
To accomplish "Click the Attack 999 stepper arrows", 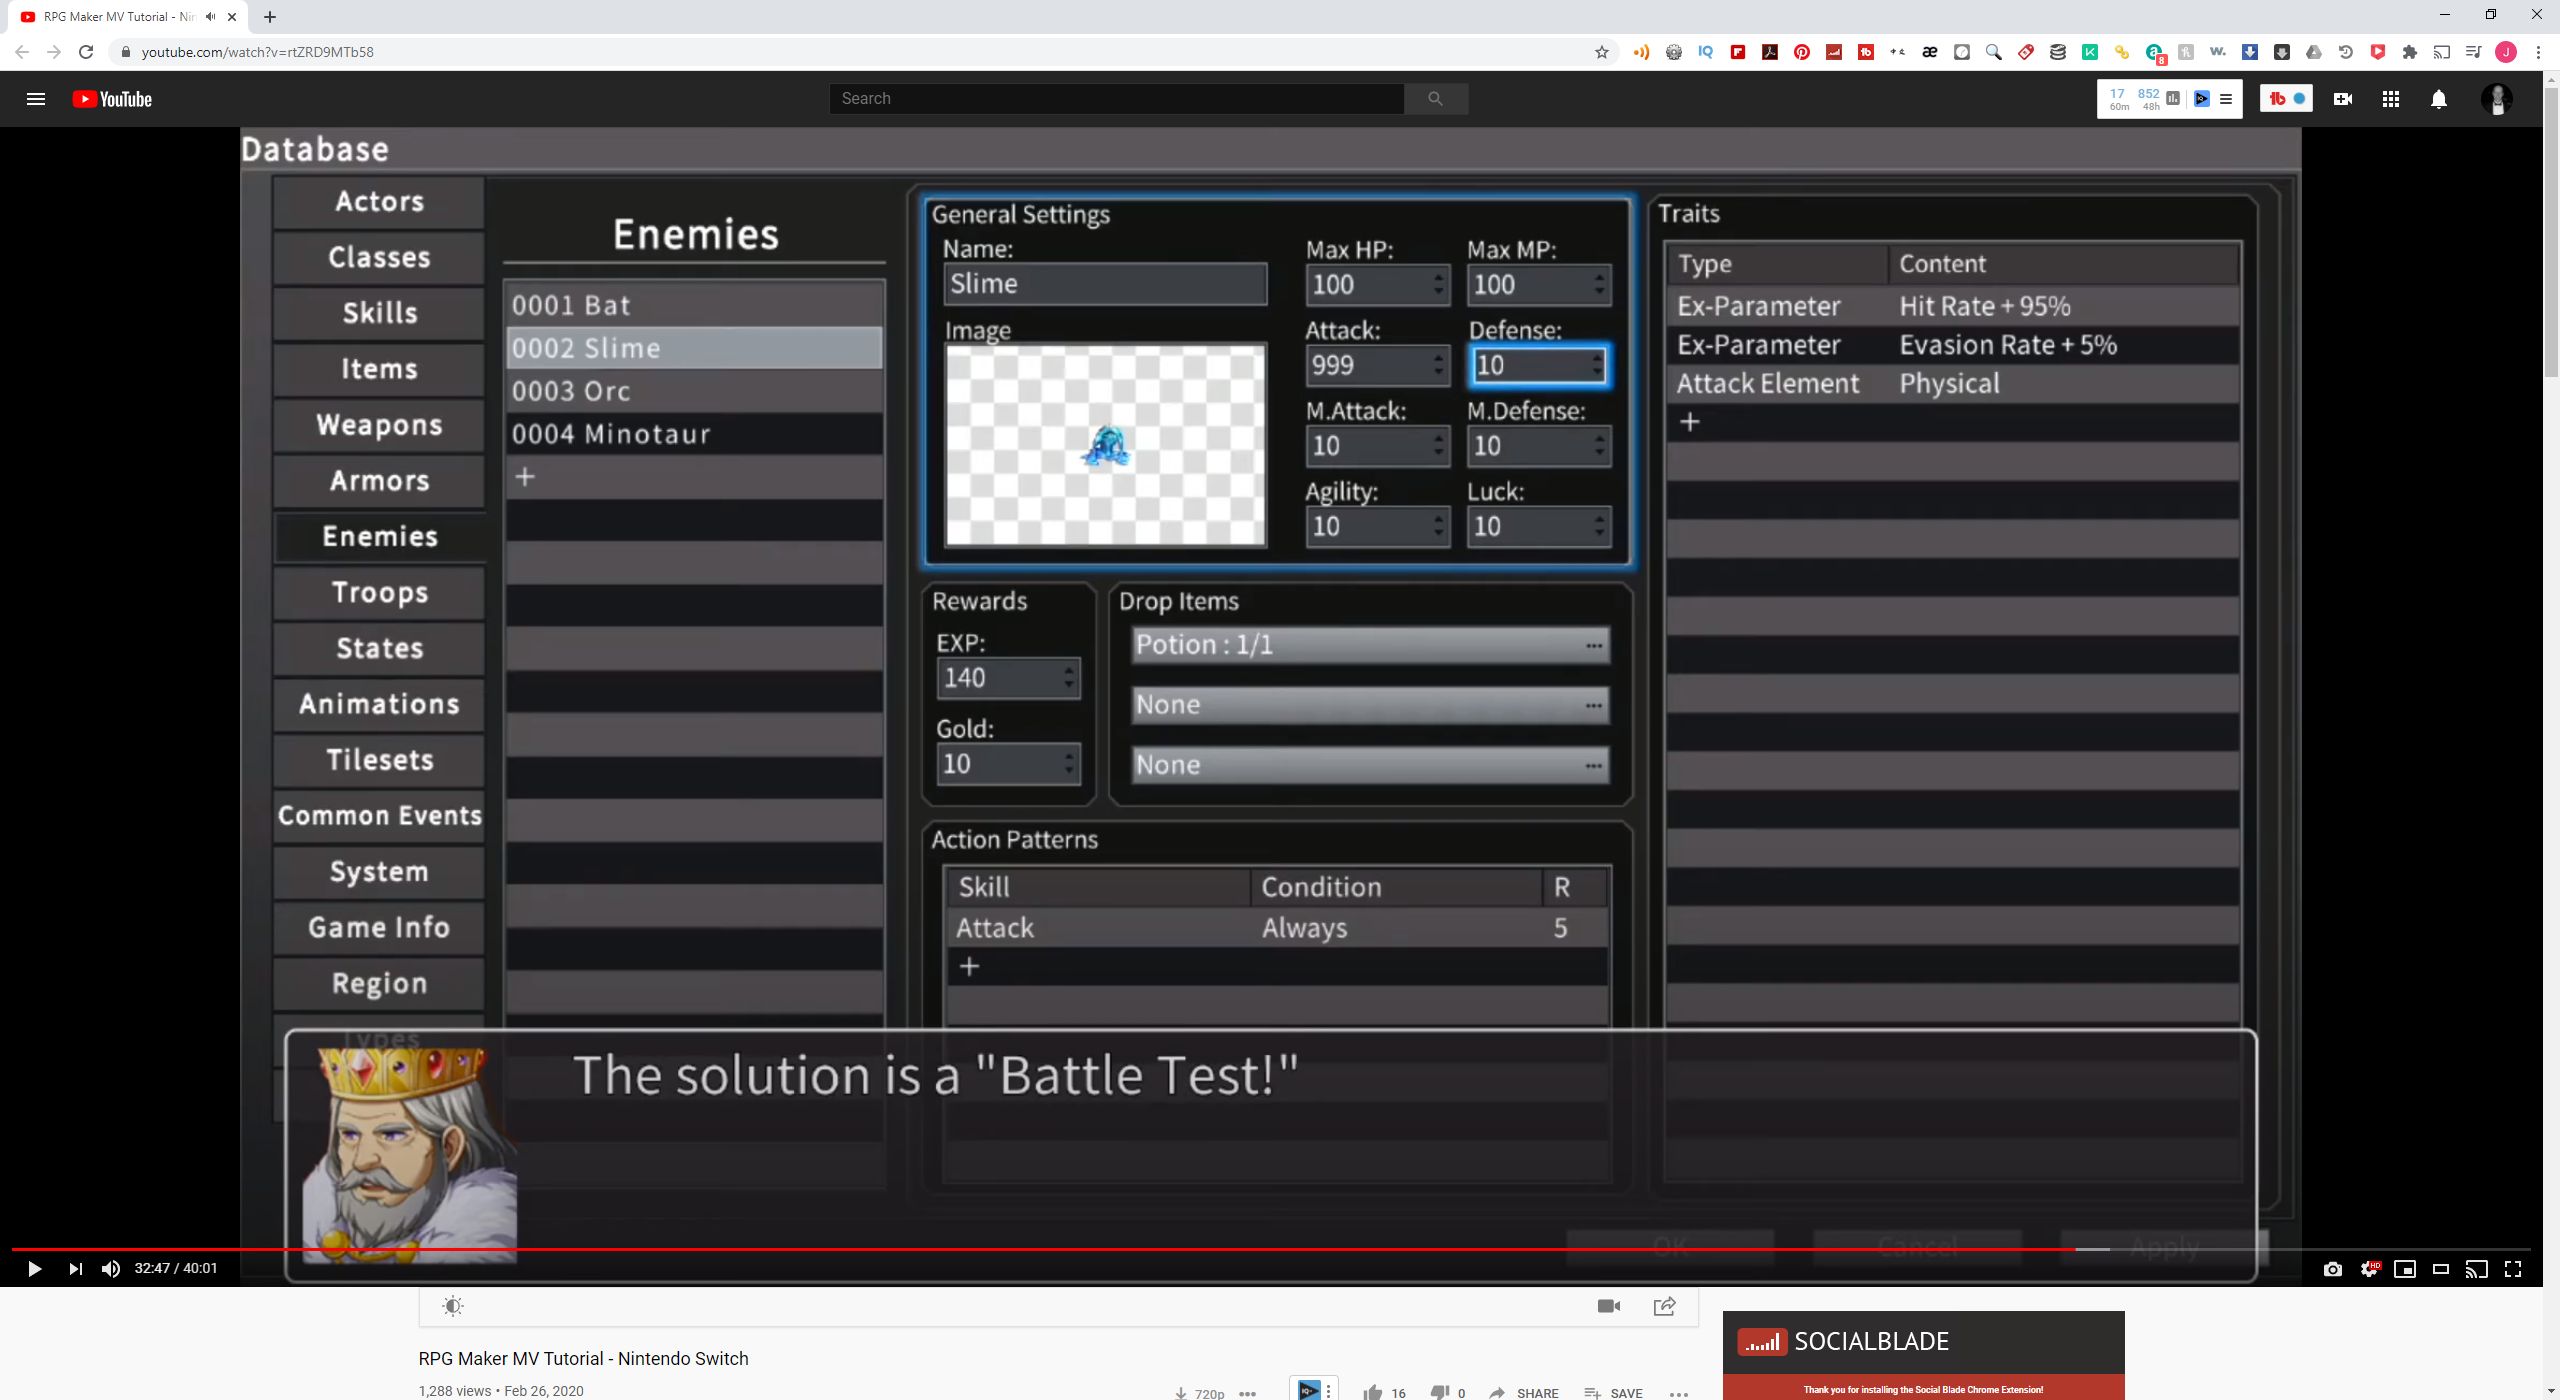I will (1439, 365).
